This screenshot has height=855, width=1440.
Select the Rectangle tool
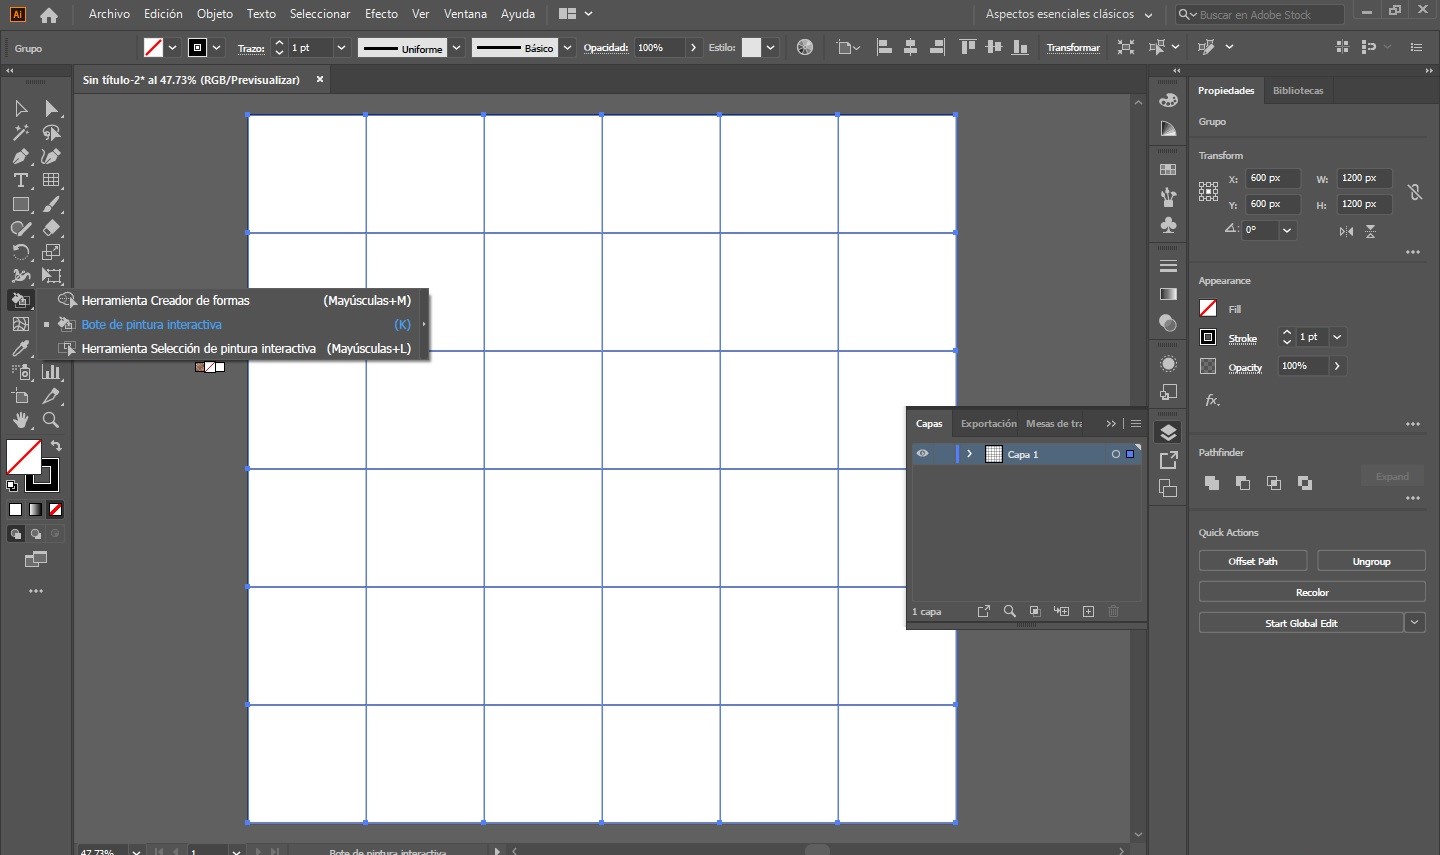[x=21, y=204]
